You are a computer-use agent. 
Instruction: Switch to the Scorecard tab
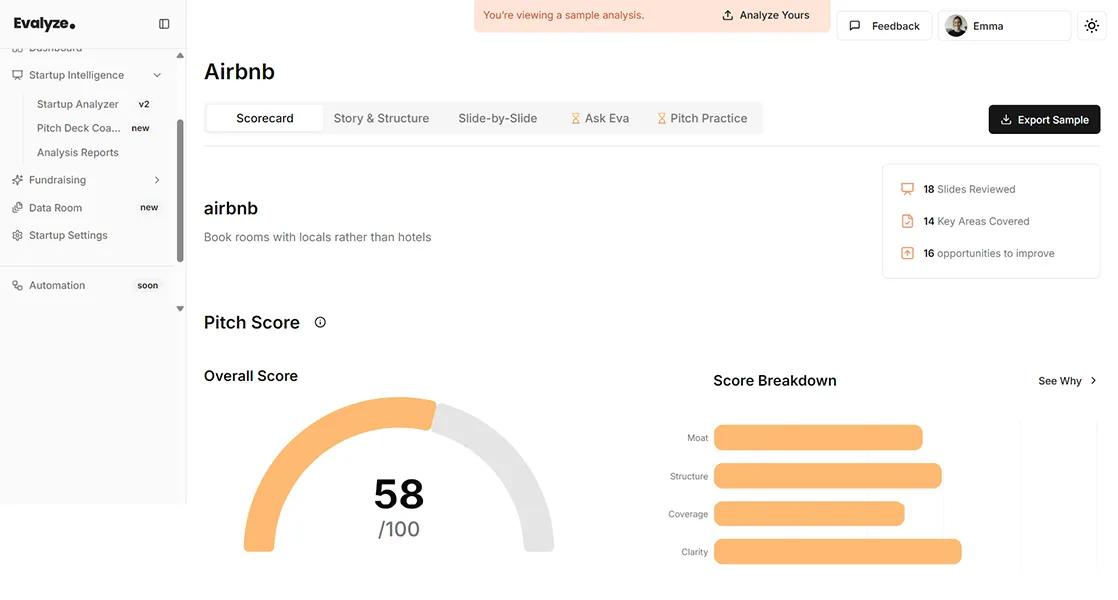point(265,118)
